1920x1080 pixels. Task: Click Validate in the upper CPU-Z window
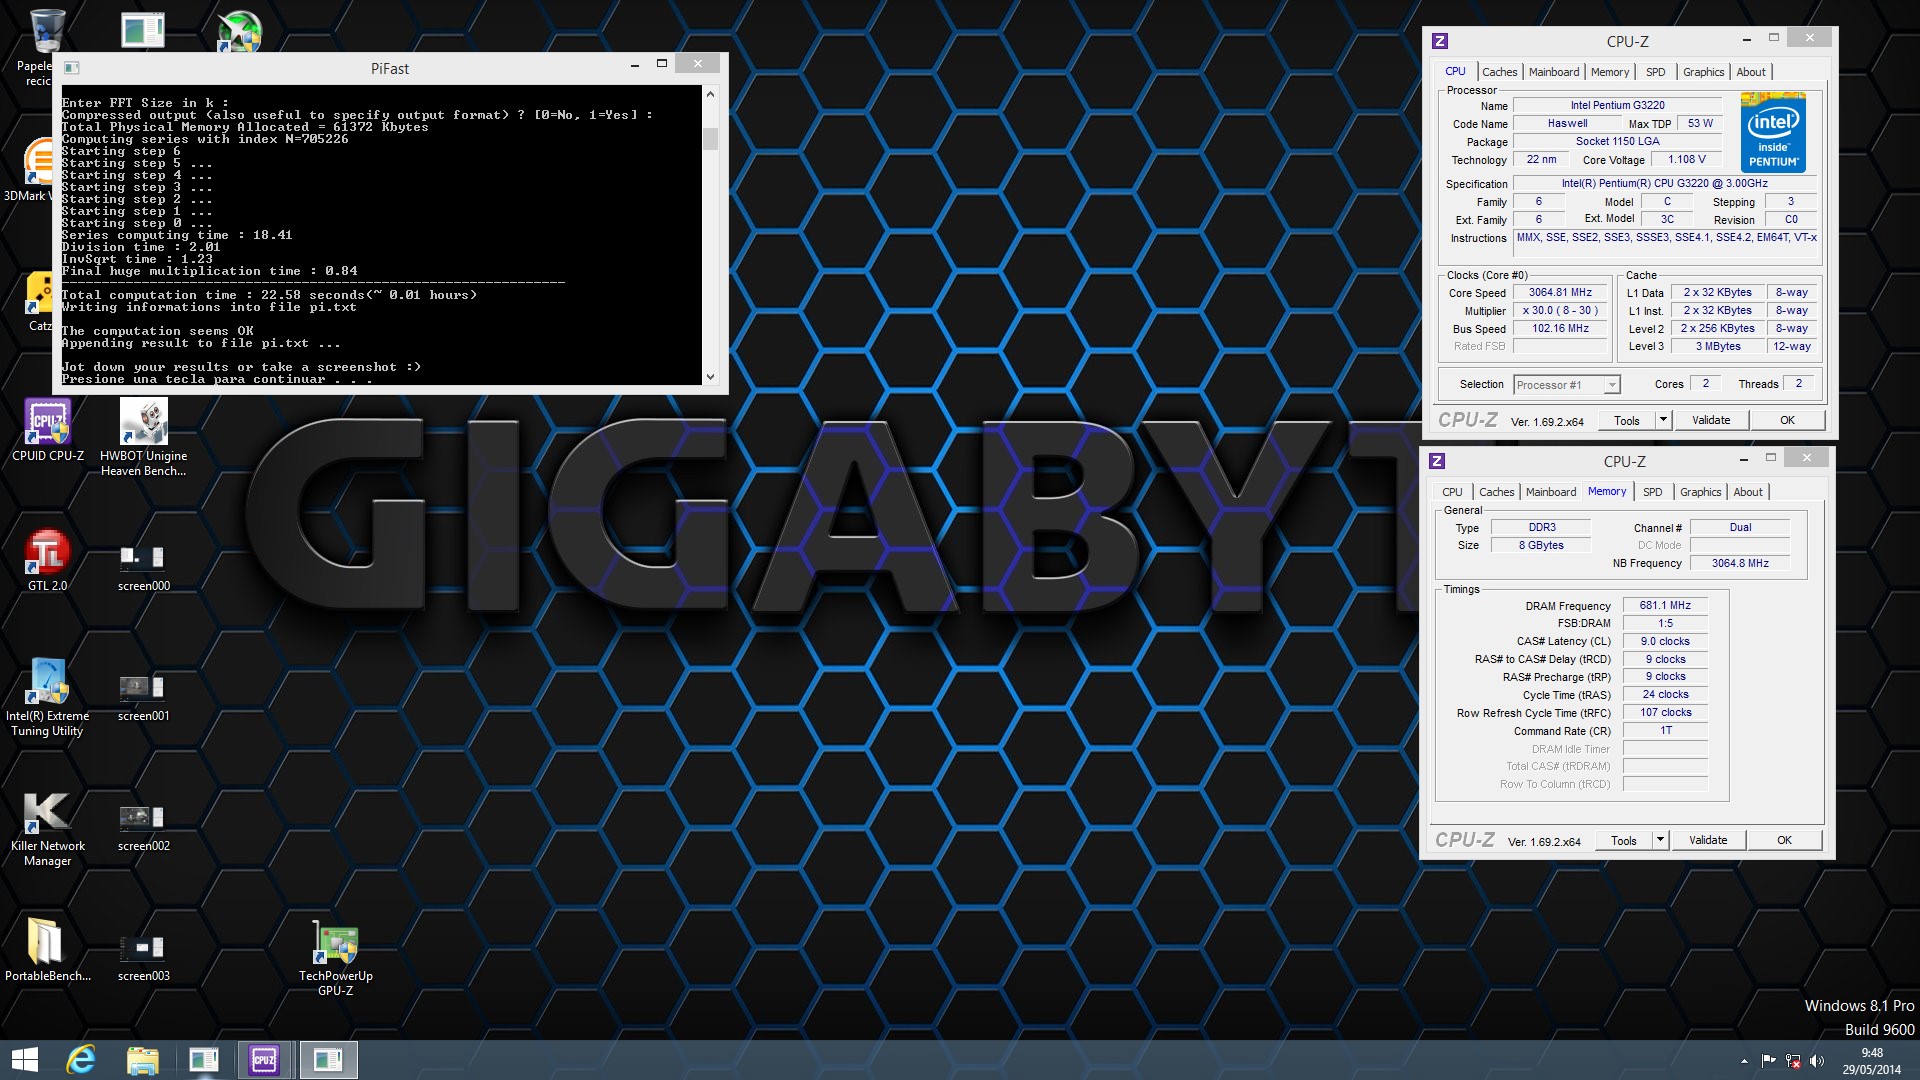pos(1711,420)
